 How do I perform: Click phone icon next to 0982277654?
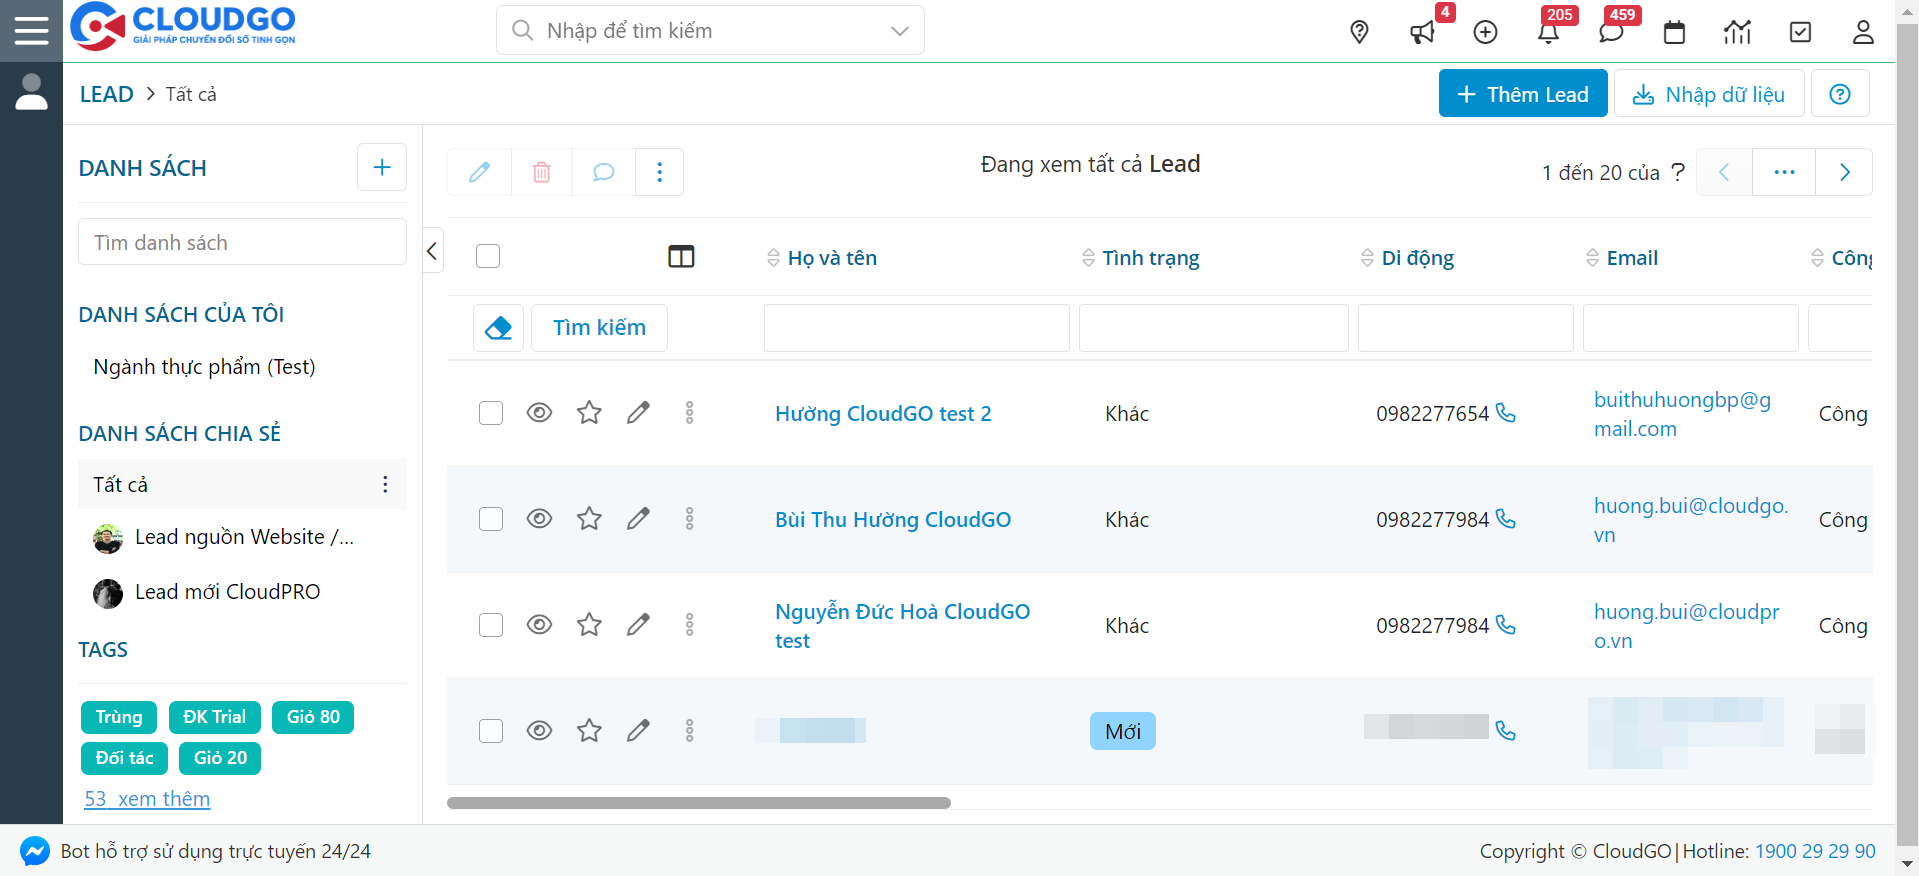point(1506,413)
